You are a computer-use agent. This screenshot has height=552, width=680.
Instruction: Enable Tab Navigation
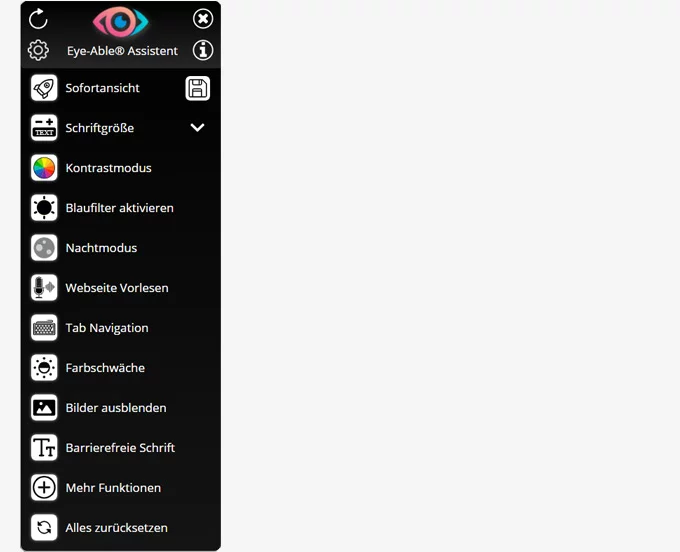[107, 328]
